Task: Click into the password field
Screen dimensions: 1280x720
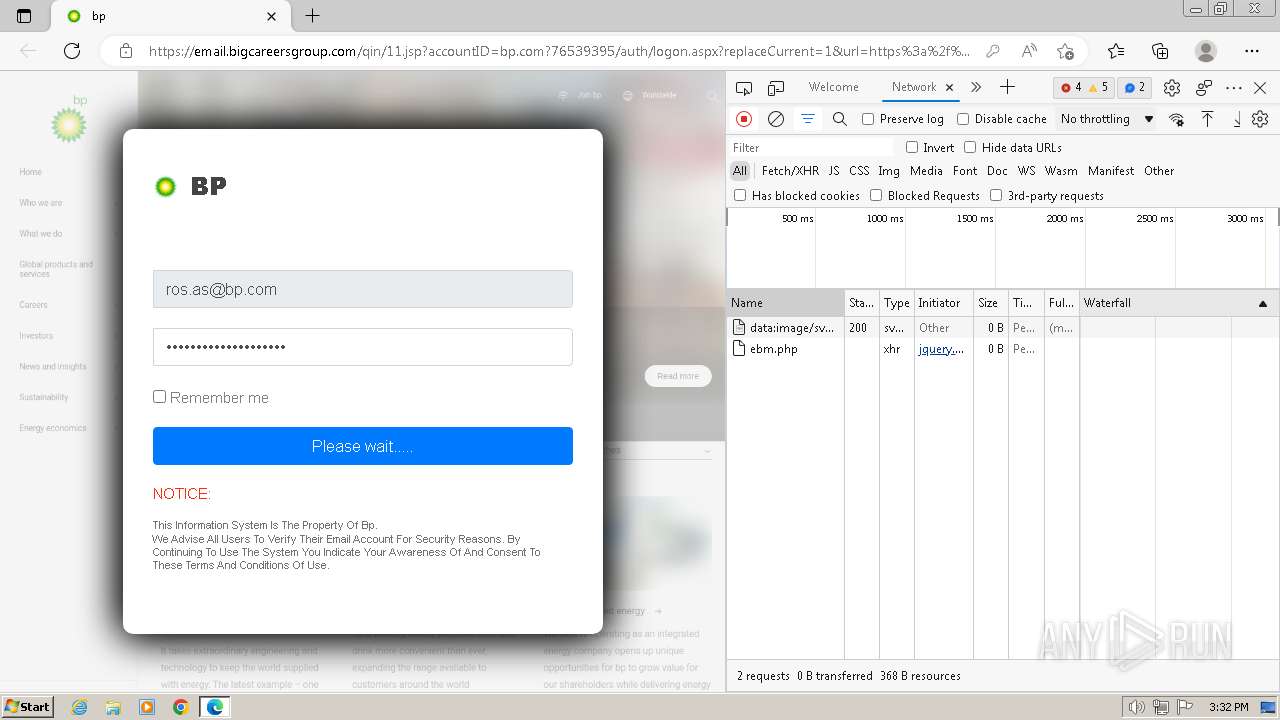Action: click(x=363, y=347)
